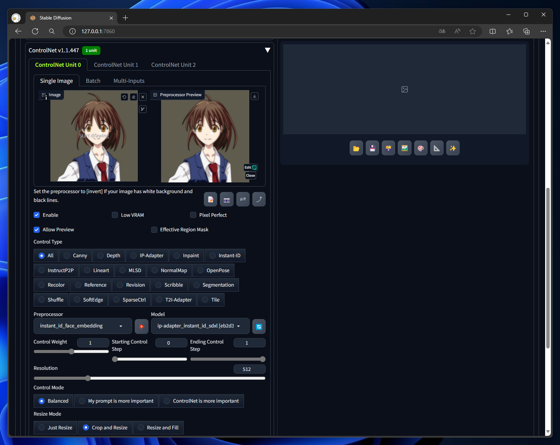Open images output folder icon
This screenshot has width=560, height=445.
click(356, 148)
